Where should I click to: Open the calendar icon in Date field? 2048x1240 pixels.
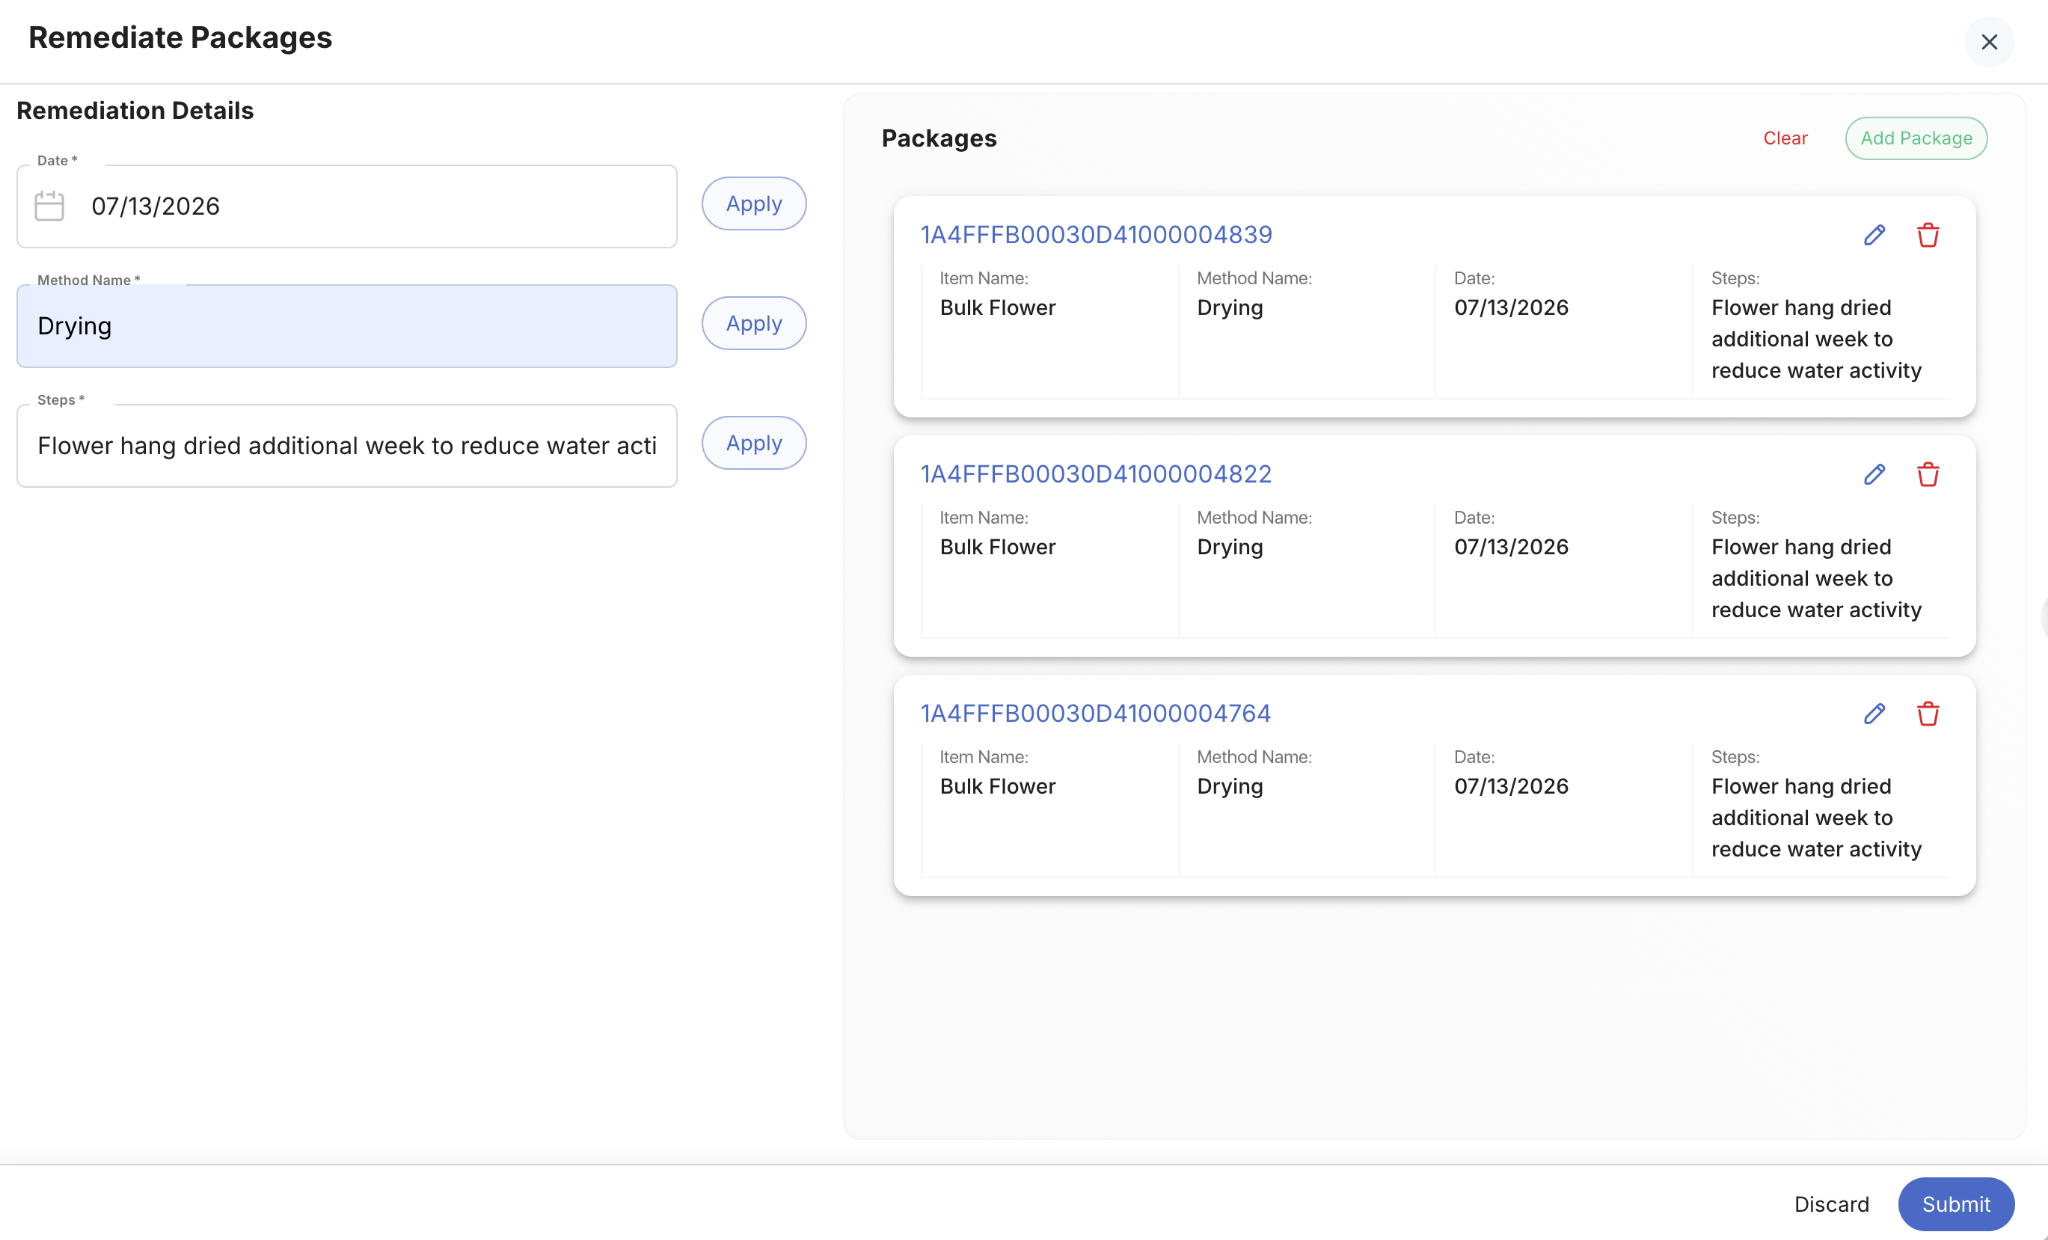[49, 206]
